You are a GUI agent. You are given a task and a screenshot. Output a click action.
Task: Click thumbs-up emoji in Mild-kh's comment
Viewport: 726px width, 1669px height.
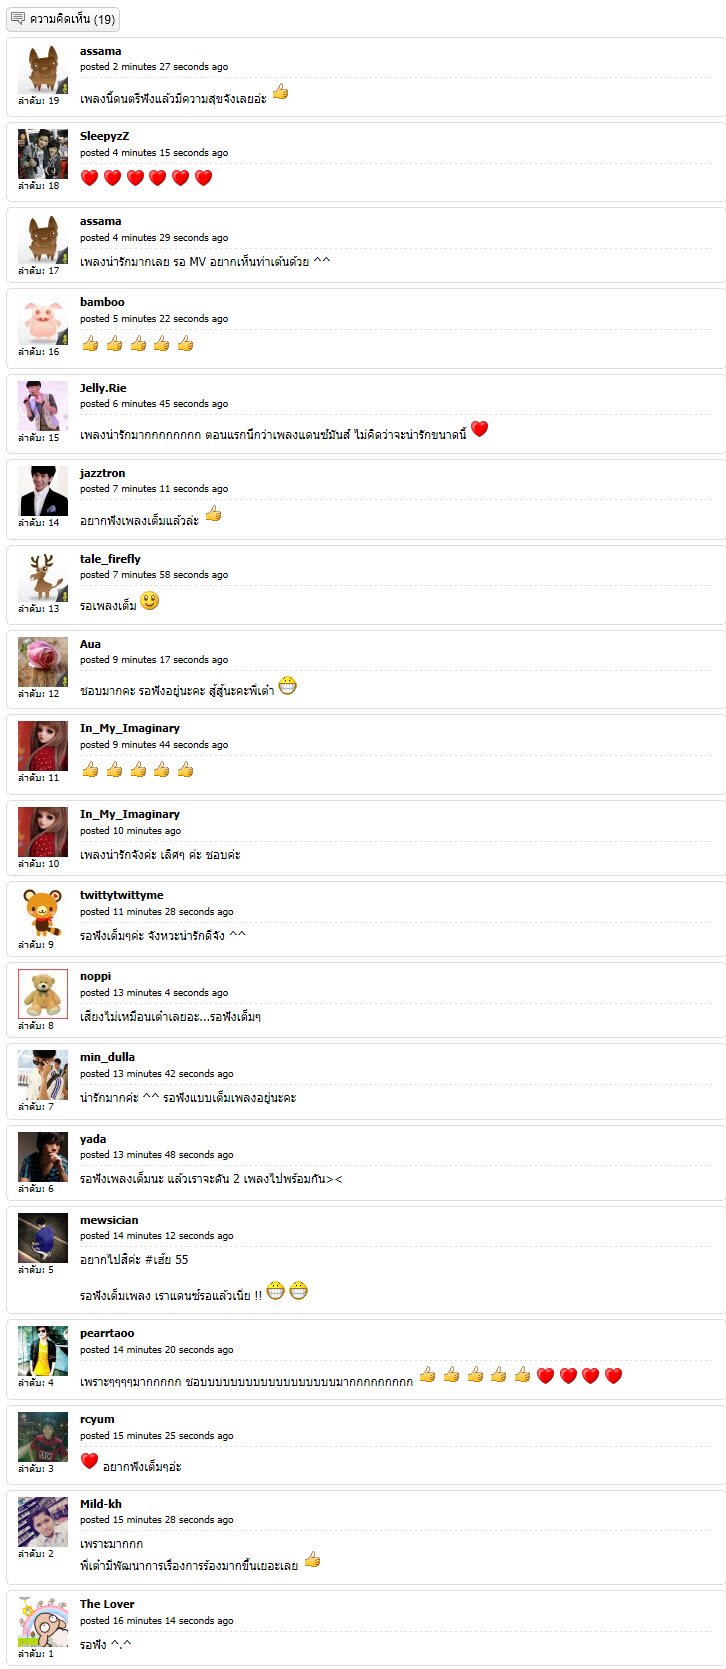pos(312,1560)
